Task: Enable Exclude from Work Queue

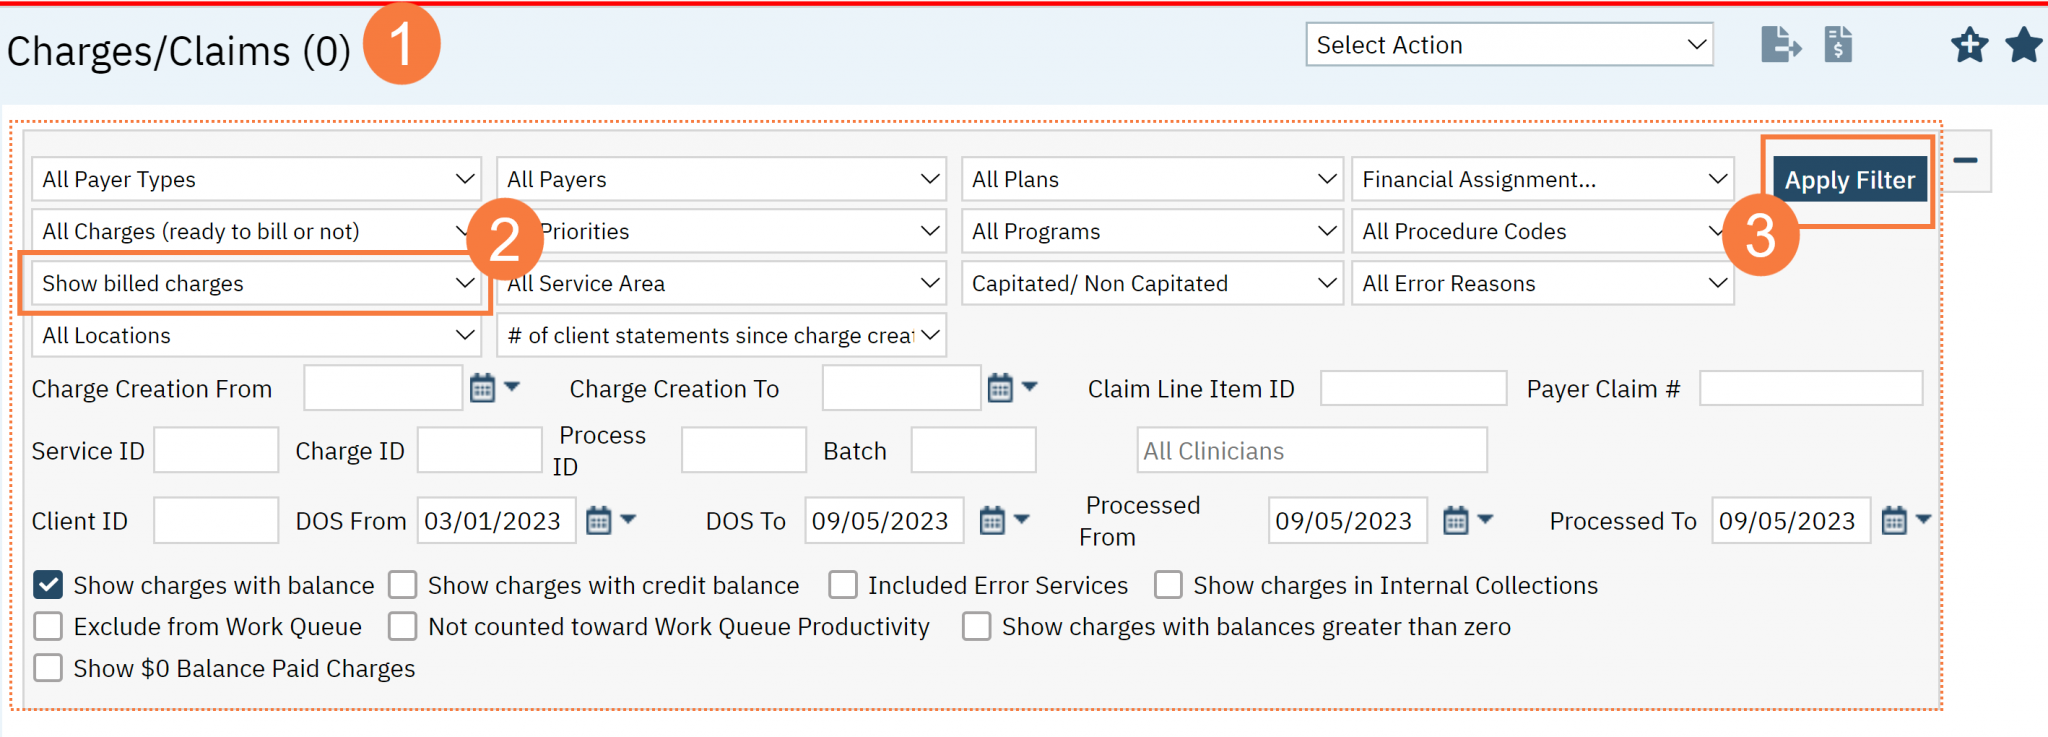Action: point(47,626)
